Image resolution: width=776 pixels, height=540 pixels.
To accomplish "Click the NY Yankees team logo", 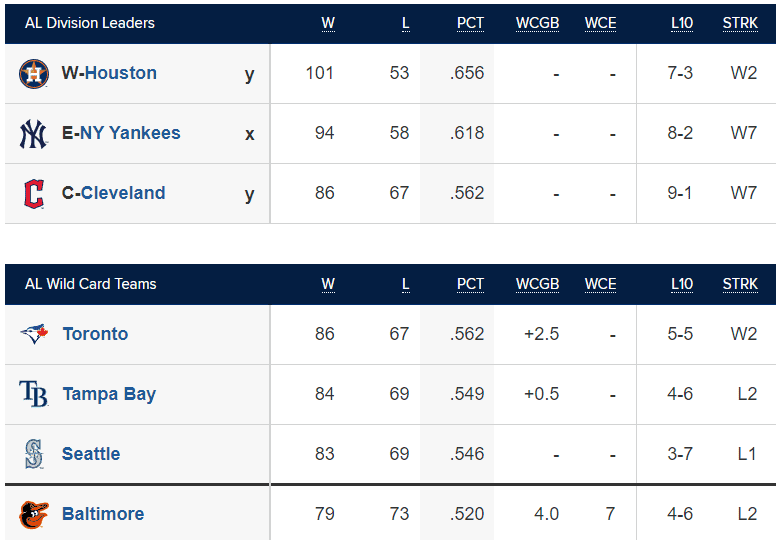I will pyautogui.click(x=34, y=134).
